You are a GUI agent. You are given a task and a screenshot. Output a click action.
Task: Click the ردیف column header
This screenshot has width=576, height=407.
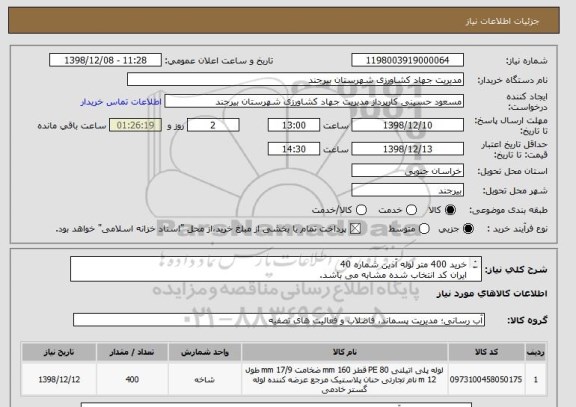click(536, 352)
